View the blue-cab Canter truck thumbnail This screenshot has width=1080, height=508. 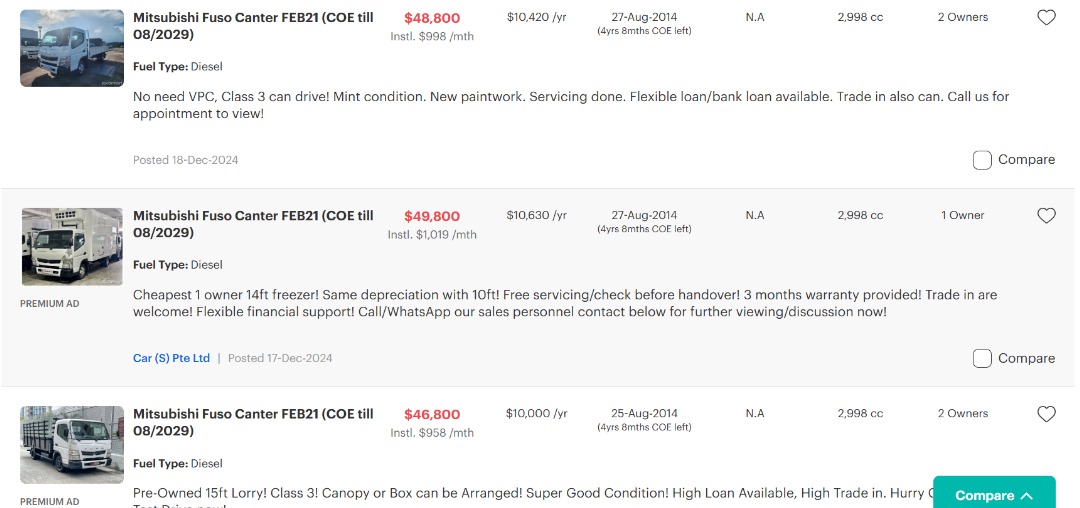(71, 48)
